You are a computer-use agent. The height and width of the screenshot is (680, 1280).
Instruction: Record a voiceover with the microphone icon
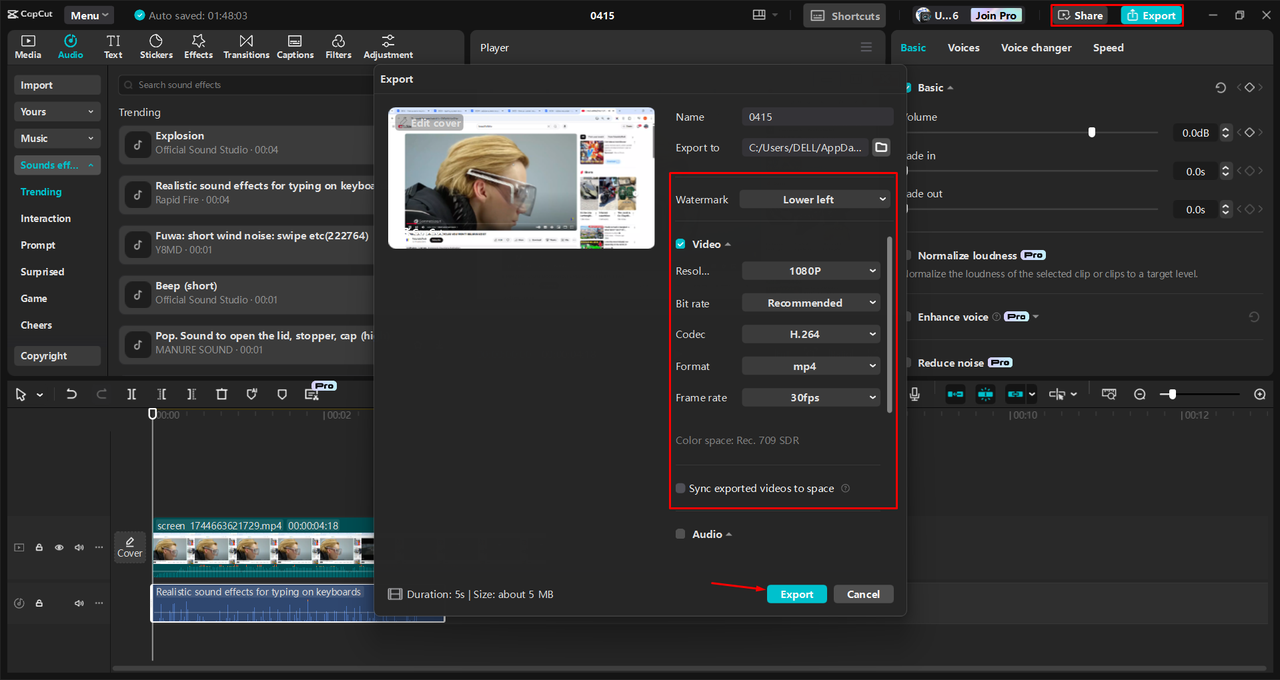tap(914, 393)
